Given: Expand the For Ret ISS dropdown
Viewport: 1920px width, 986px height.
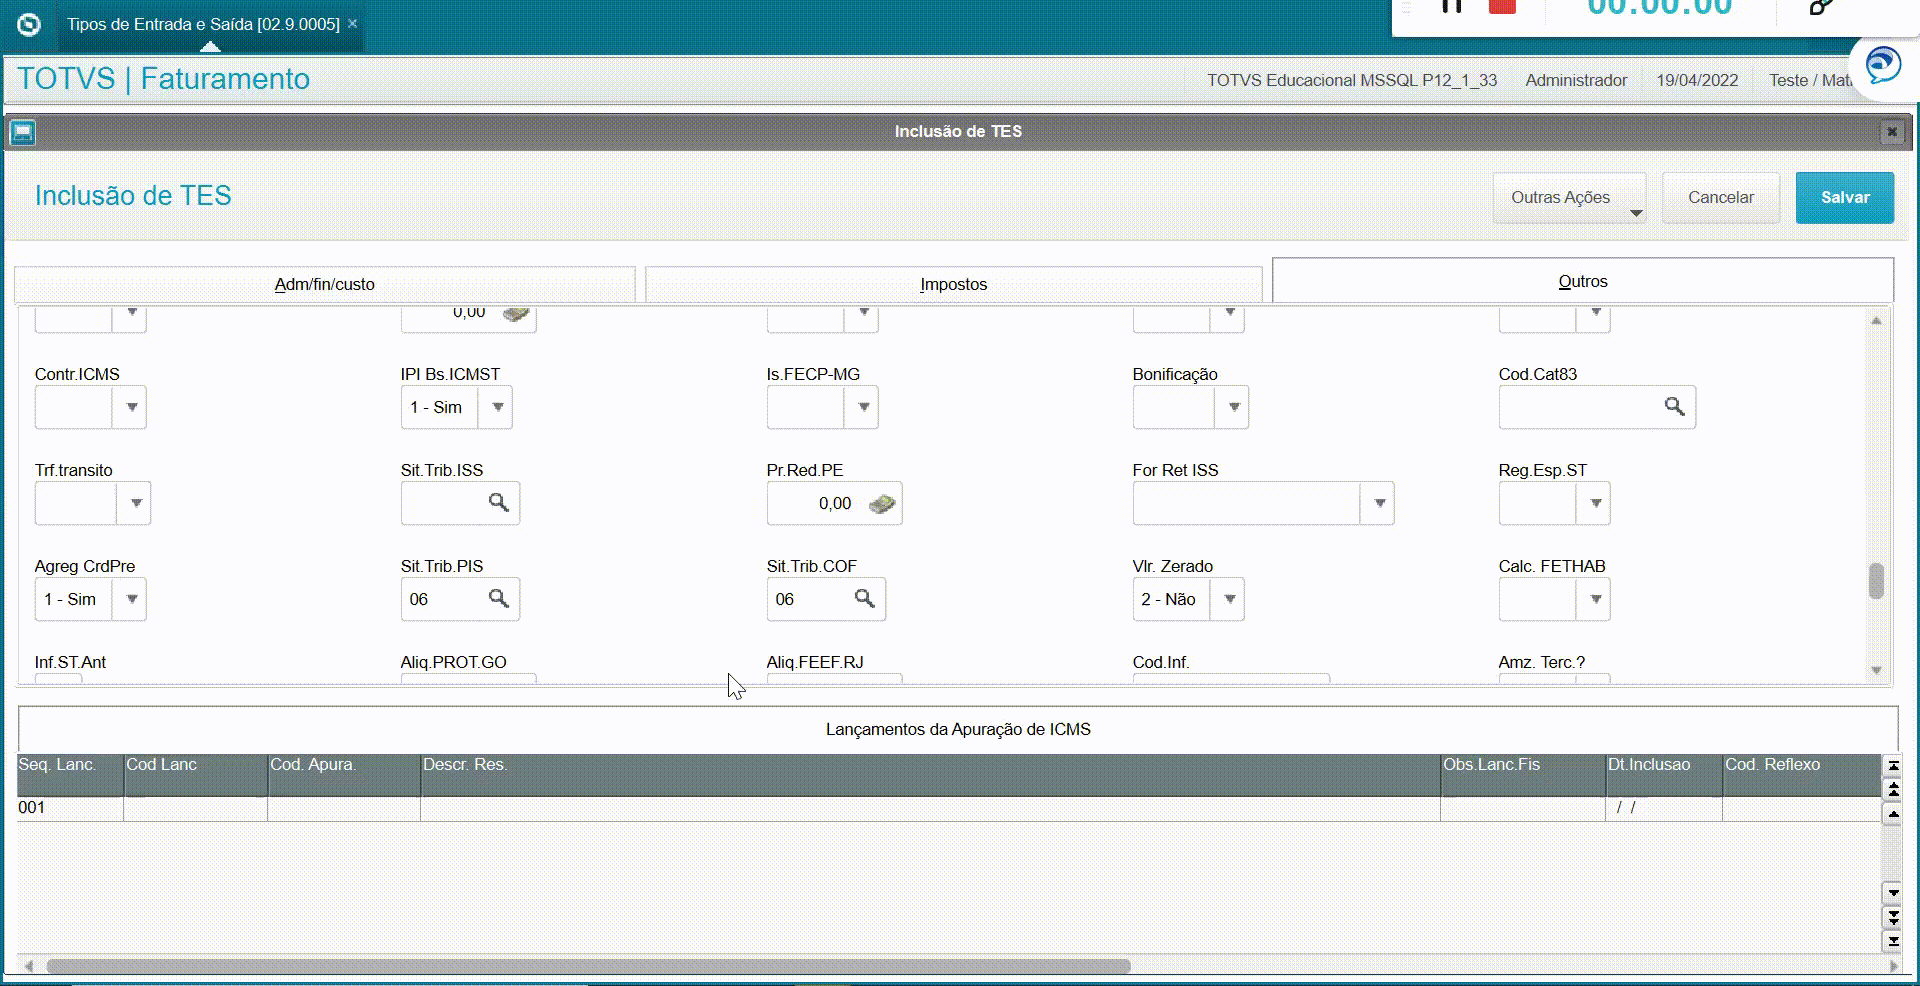Looking at the screenshot, I should [1378, 503].
